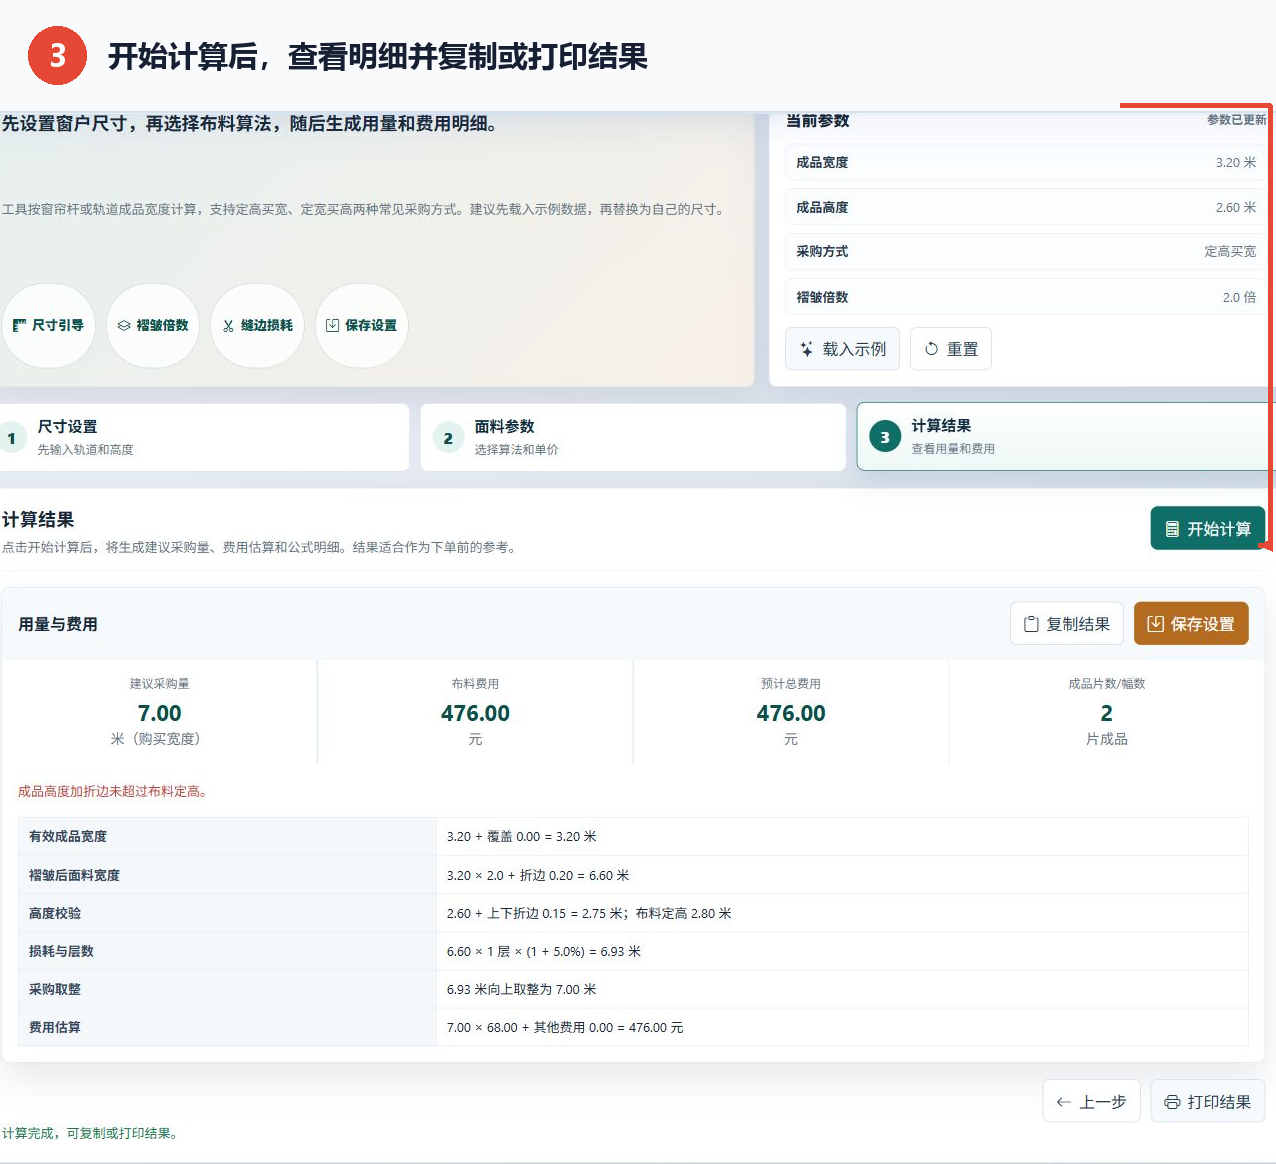1276x1164 pixels.
Task: Click the 褶皱后面料宽度 formula row
Action: click(633, 875)
